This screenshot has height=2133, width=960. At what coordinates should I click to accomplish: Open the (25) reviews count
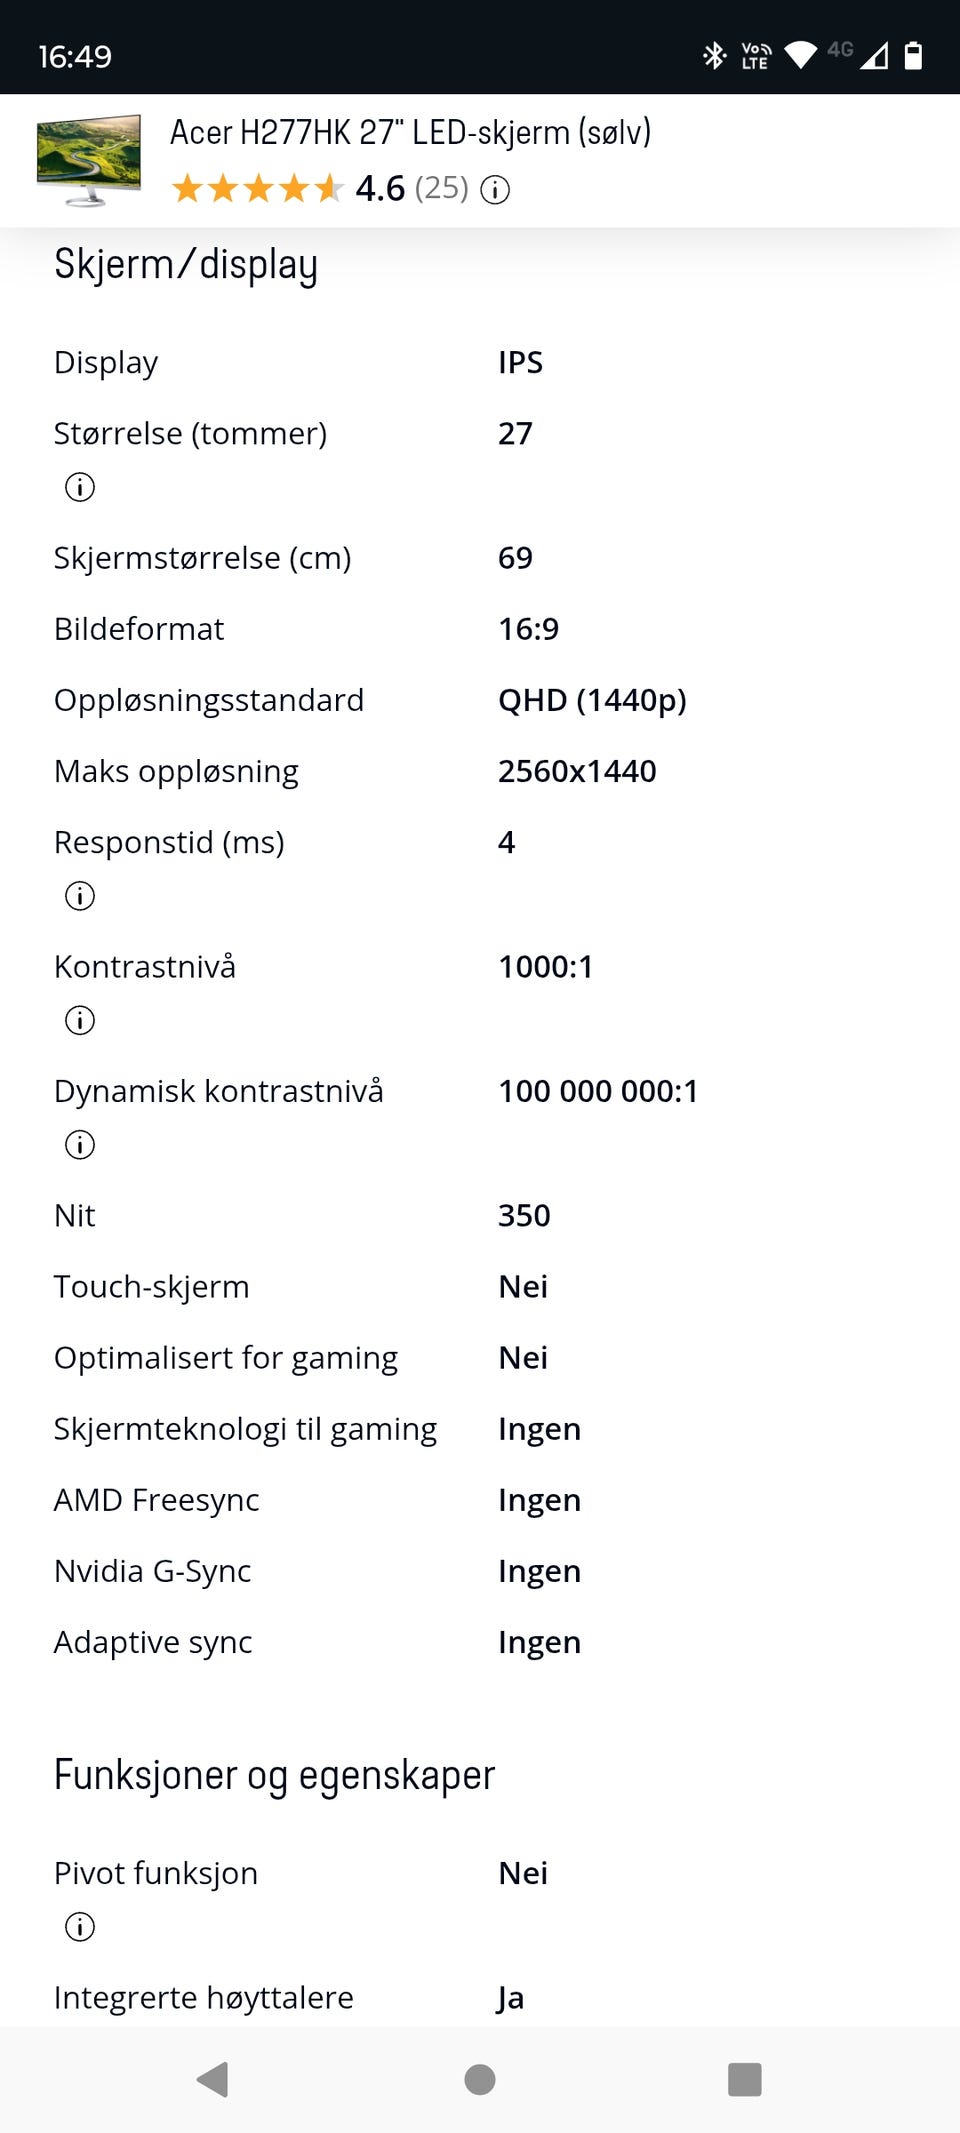441,188
